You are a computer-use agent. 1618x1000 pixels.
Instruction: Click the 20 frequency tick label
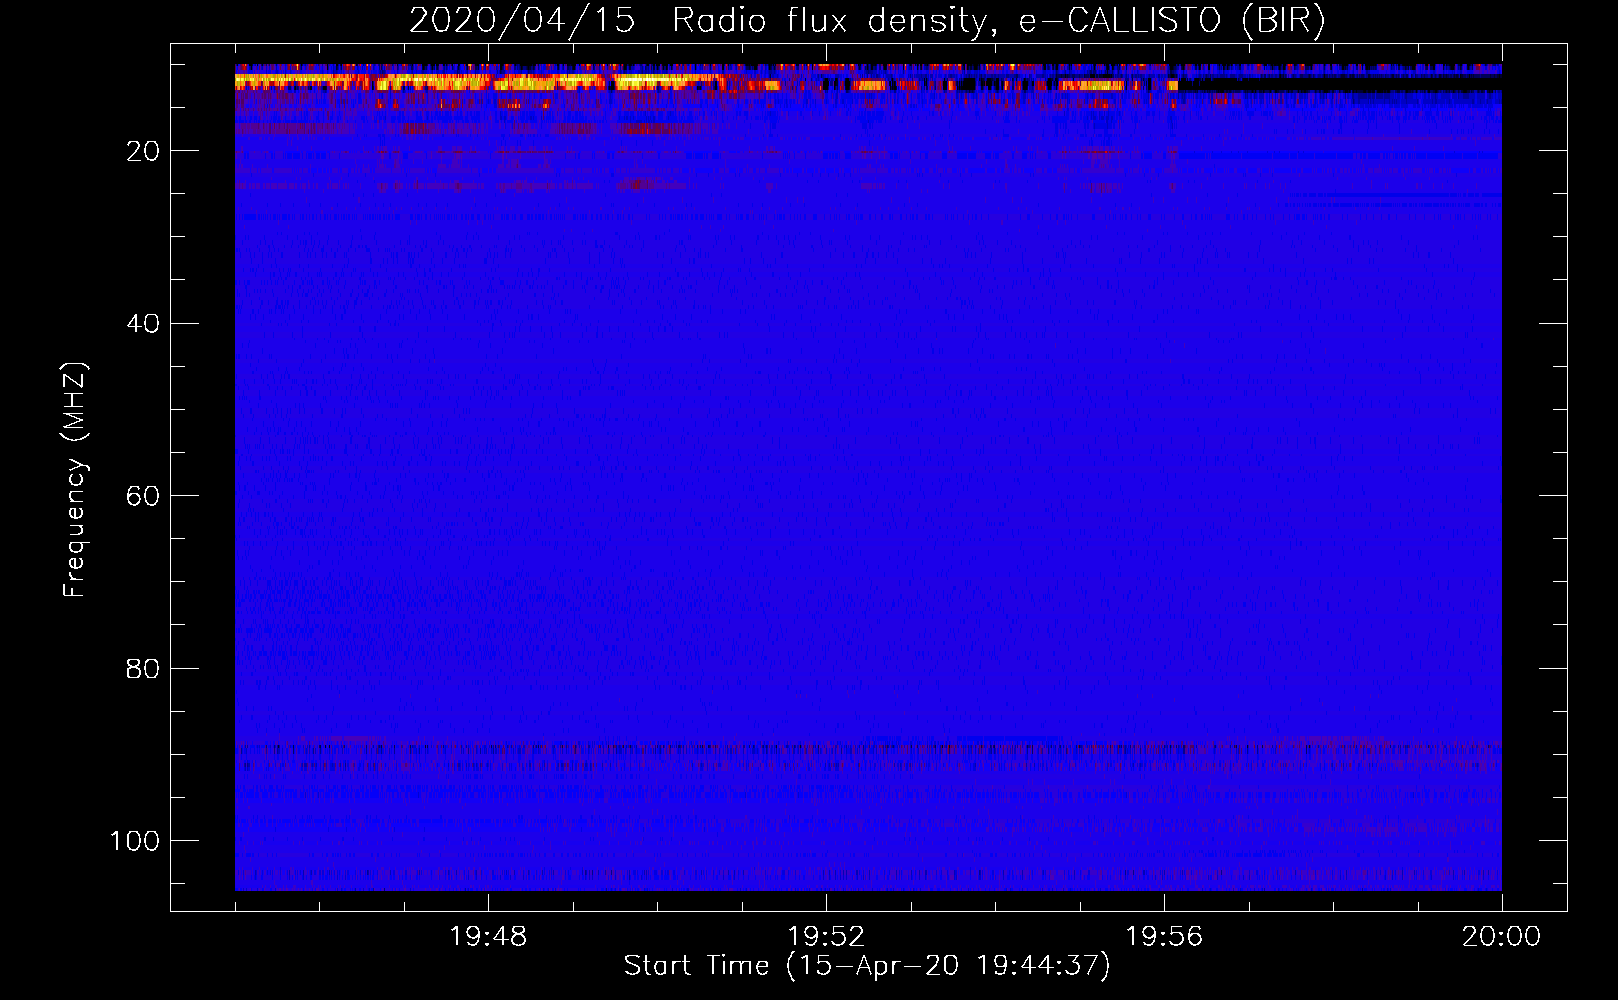coord(143,151)
